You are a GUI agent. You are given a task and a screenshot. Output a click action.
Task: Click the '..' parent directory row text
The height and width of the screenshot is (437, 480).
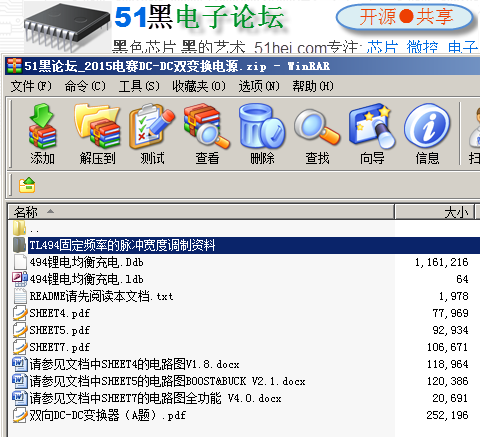pos(34,230)
